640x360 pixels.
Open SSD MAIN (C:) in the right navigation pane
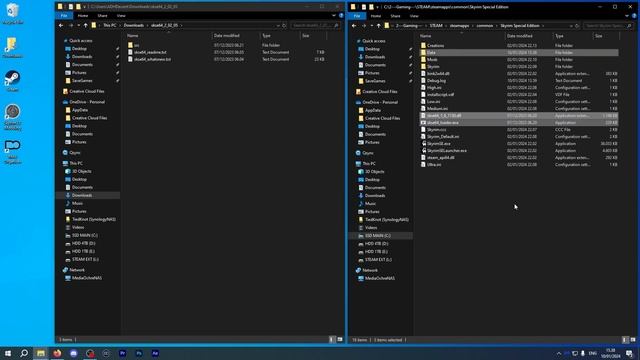pyautogui.click(x=378, y=236)
